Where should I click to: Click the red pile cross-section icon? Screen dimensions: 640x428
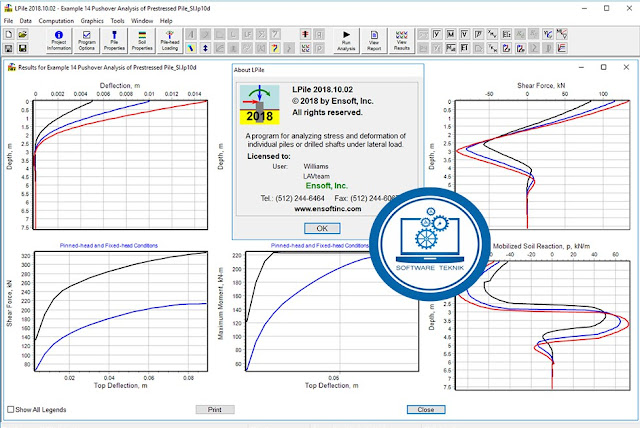coord(305,34)
